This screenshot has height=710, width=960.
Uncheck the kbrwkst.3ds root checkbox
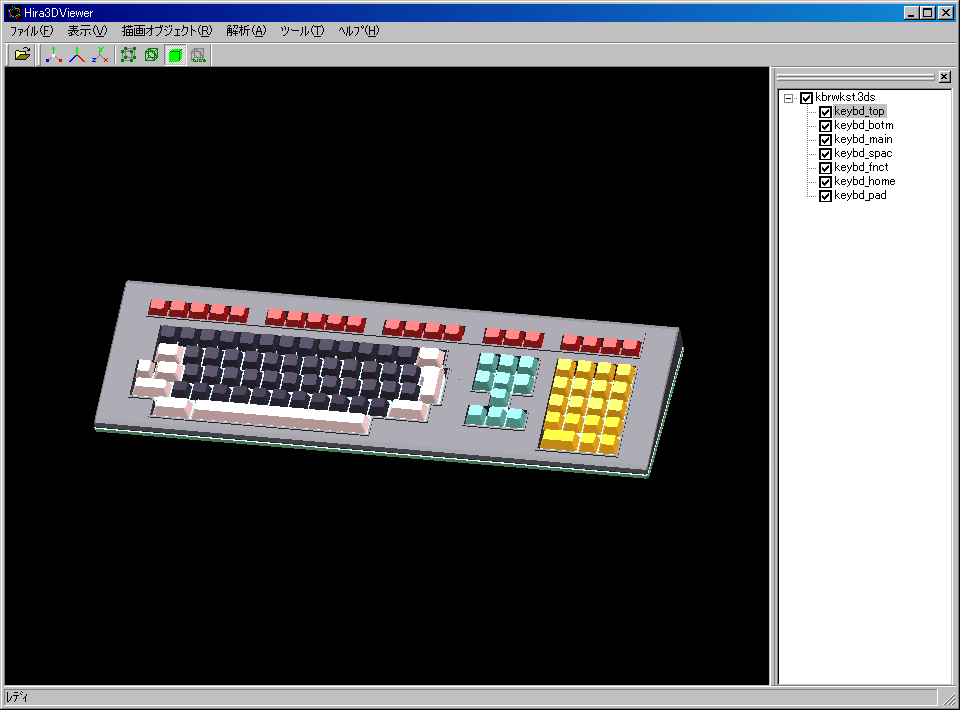pos(806,98)
